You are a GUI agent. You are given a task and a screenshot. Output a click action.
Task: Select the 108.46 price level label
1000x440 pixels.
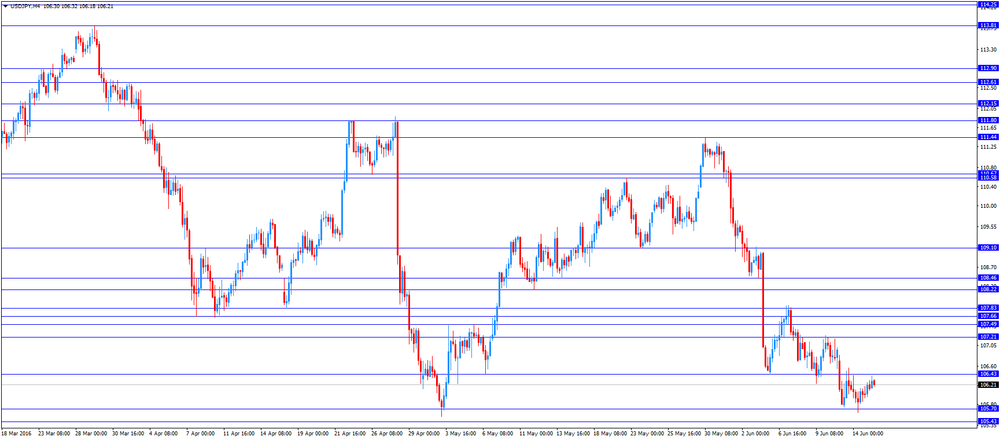(988, 278)
